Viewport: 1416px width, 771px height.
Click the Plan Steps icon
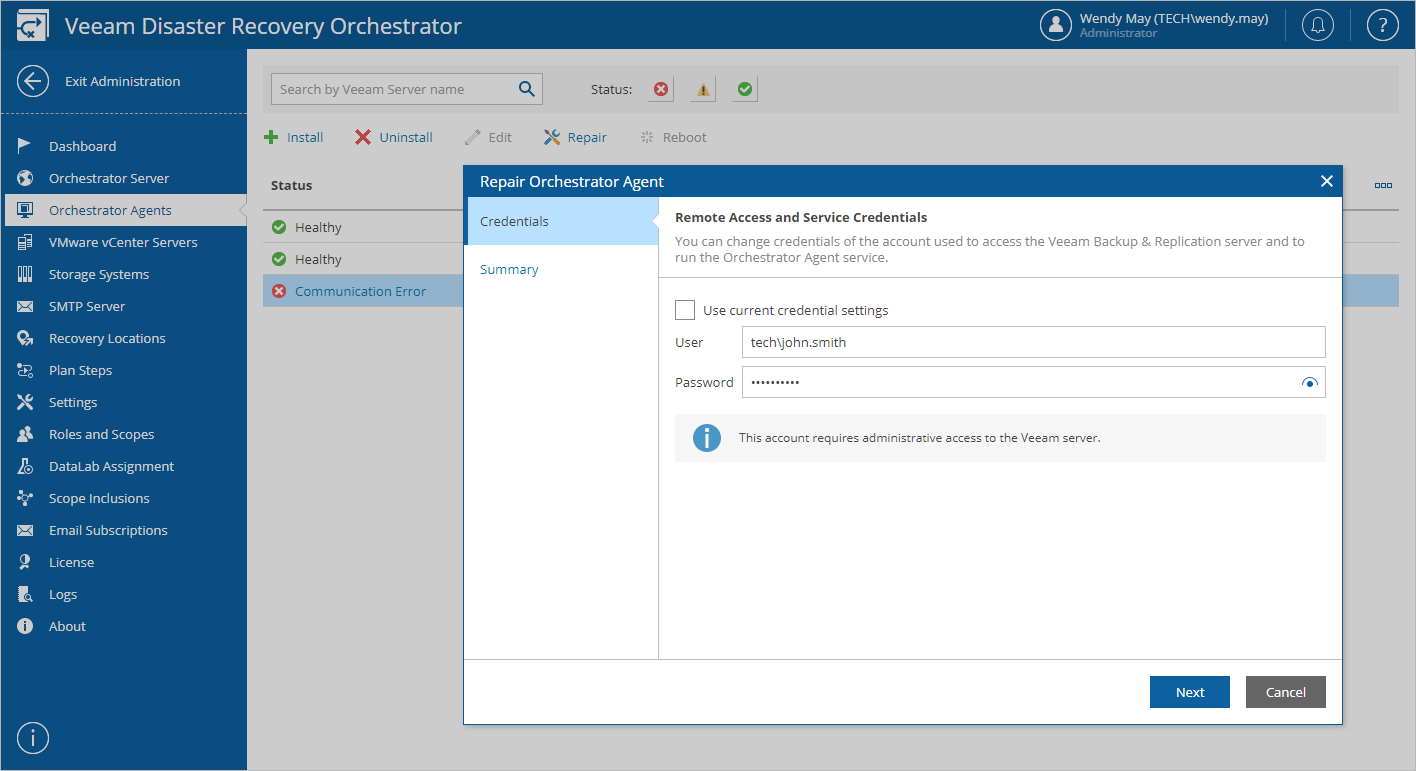(26, 370)
